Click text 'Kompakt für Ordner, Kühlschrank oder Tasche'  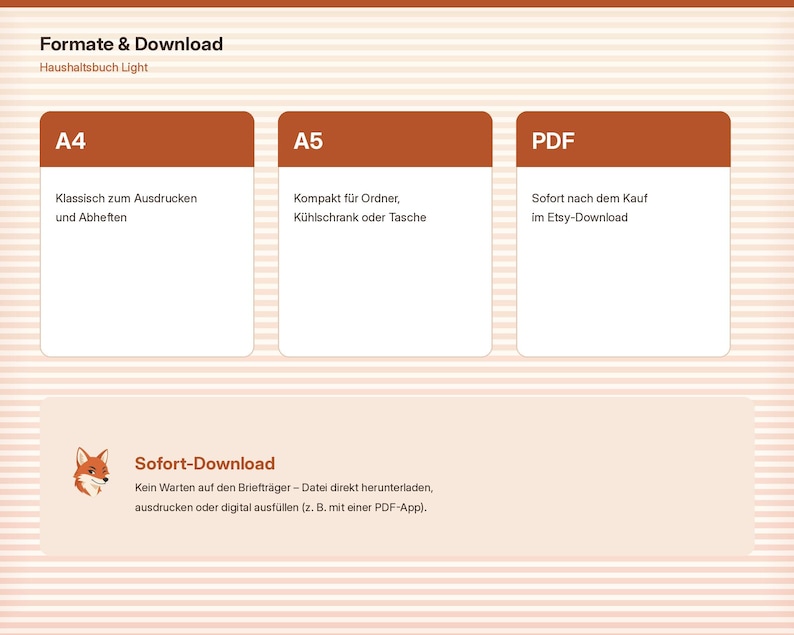(360, 208)
